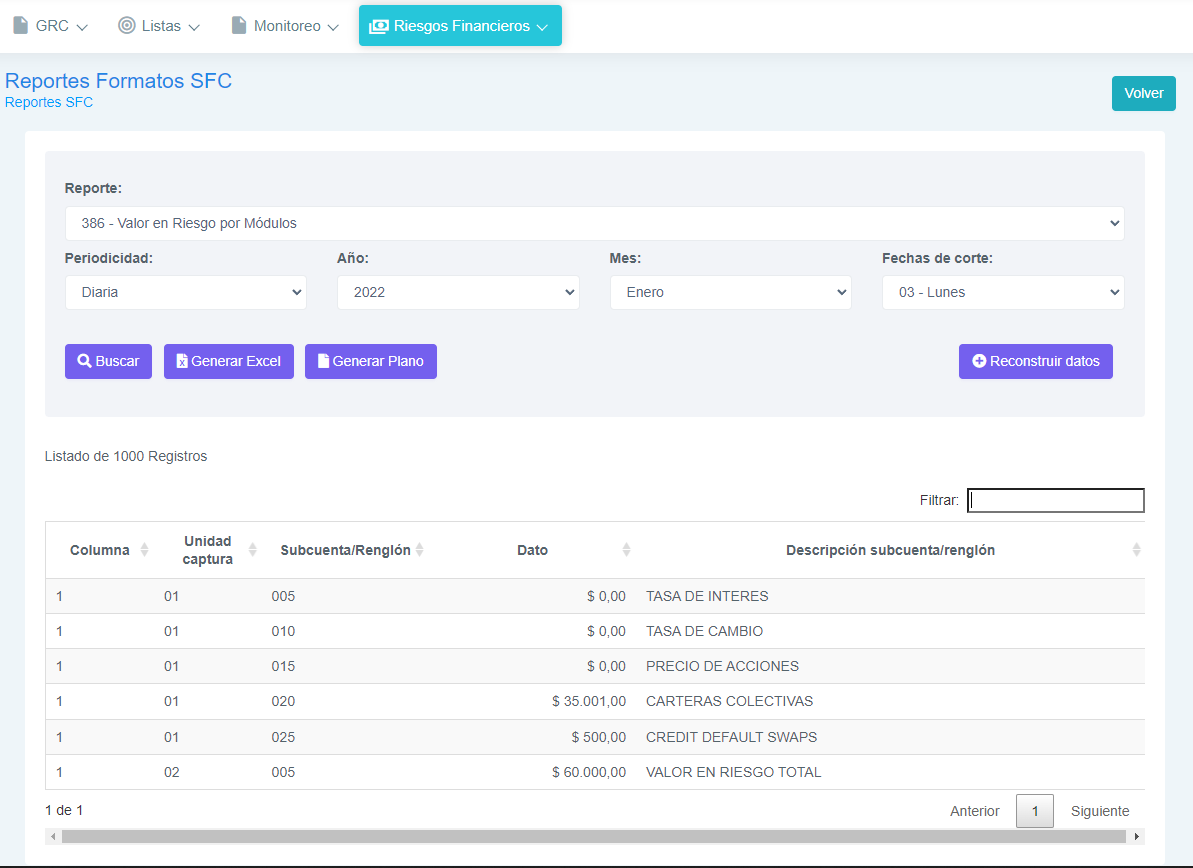
Task: Click the horizontal scrollbar under the table
Action: tap(594, 837)
